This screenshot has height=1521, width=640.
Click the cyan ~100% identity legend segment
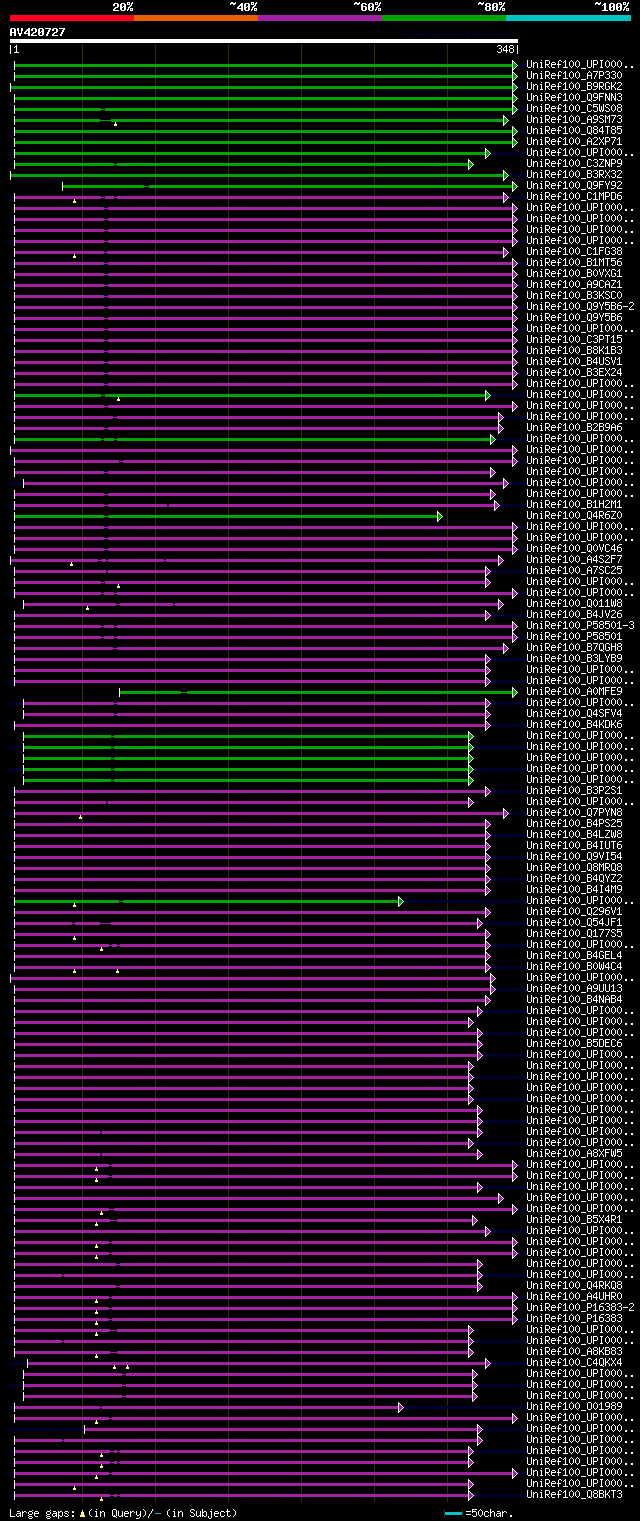coord(568,18)
